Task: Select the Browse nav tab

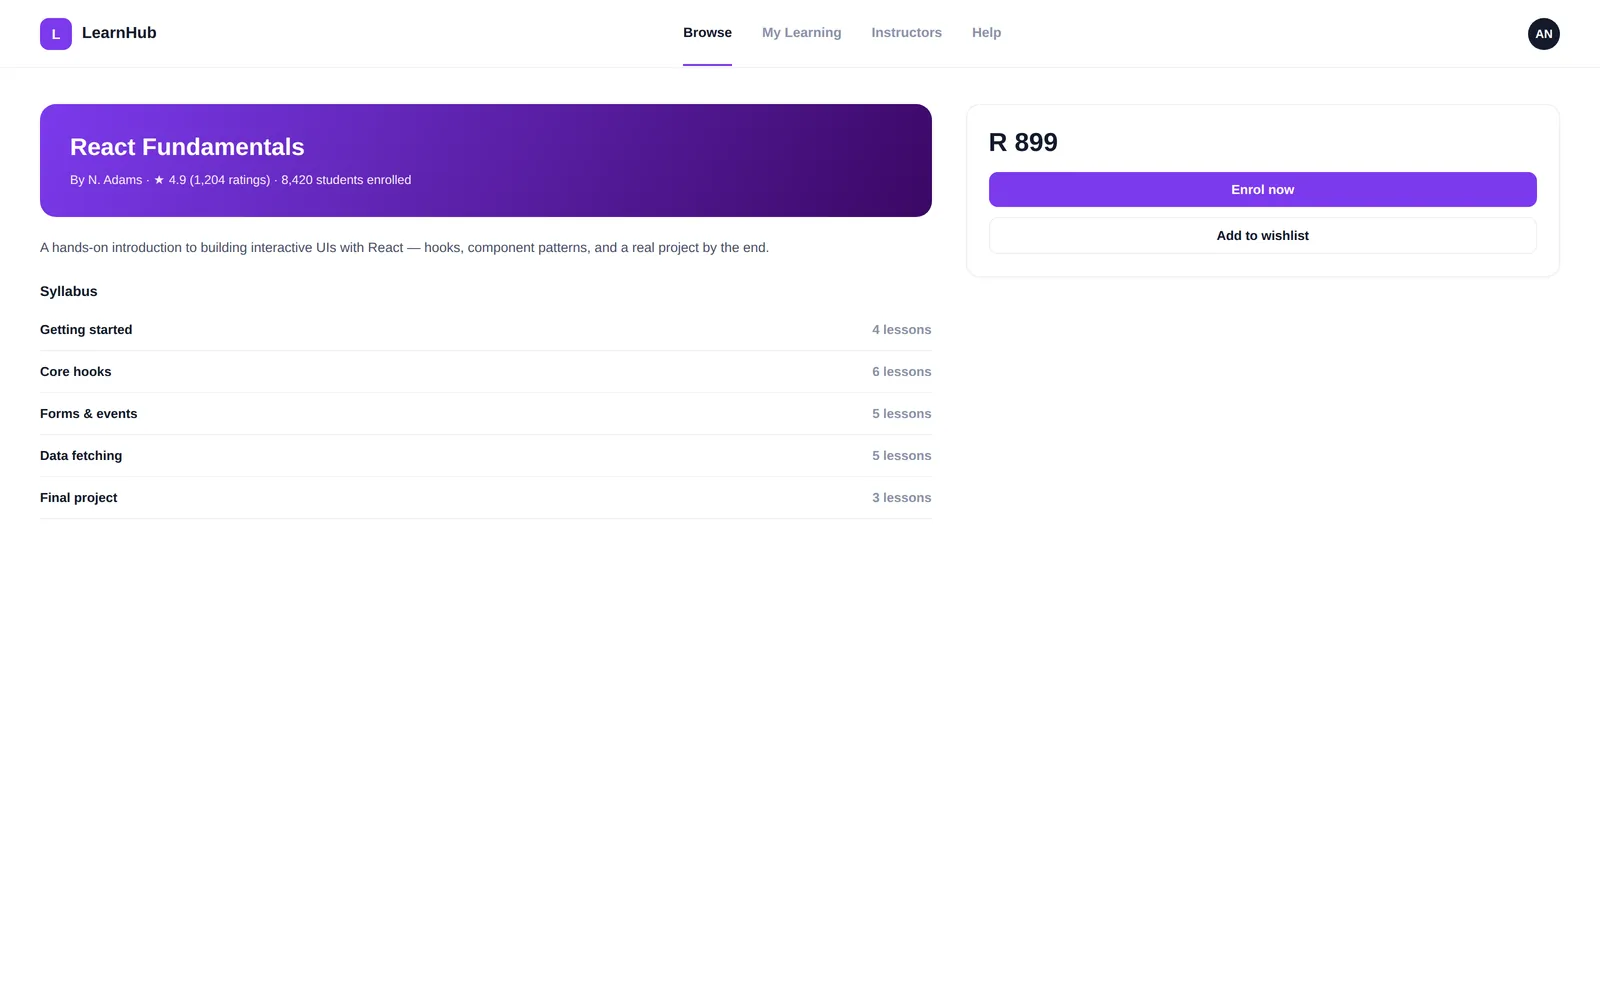Action: tap(707, 33)
